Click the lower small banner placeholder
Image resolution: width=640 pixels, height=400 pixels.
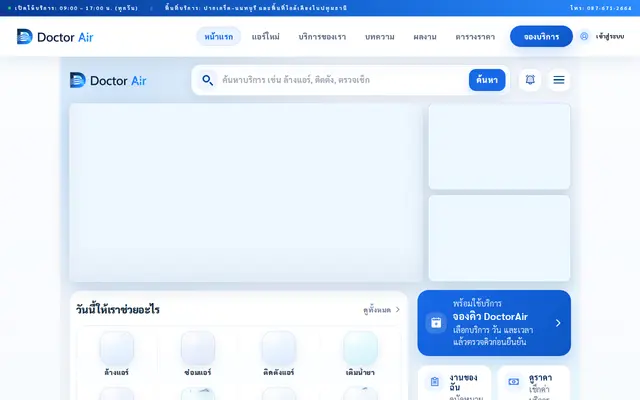click(x=499, y=238)
